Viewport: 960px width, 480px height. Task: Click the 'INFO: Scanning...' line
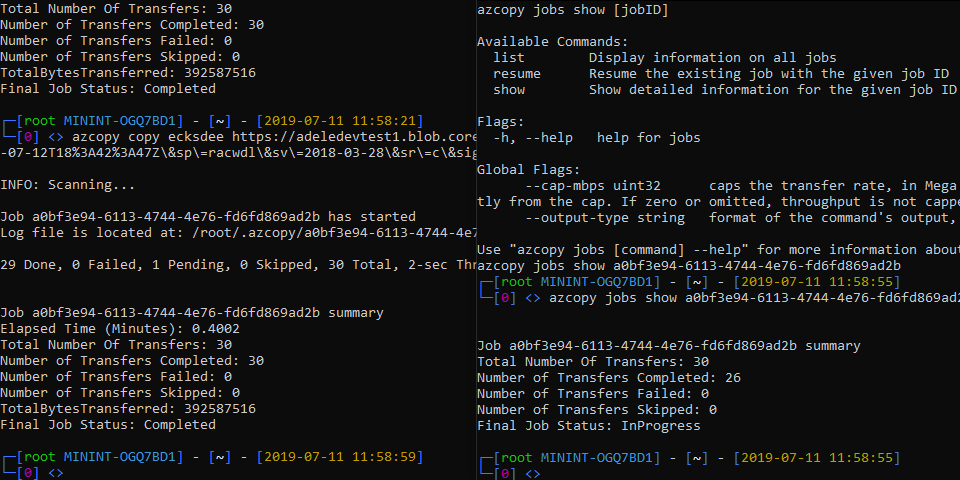coord(67,185)
